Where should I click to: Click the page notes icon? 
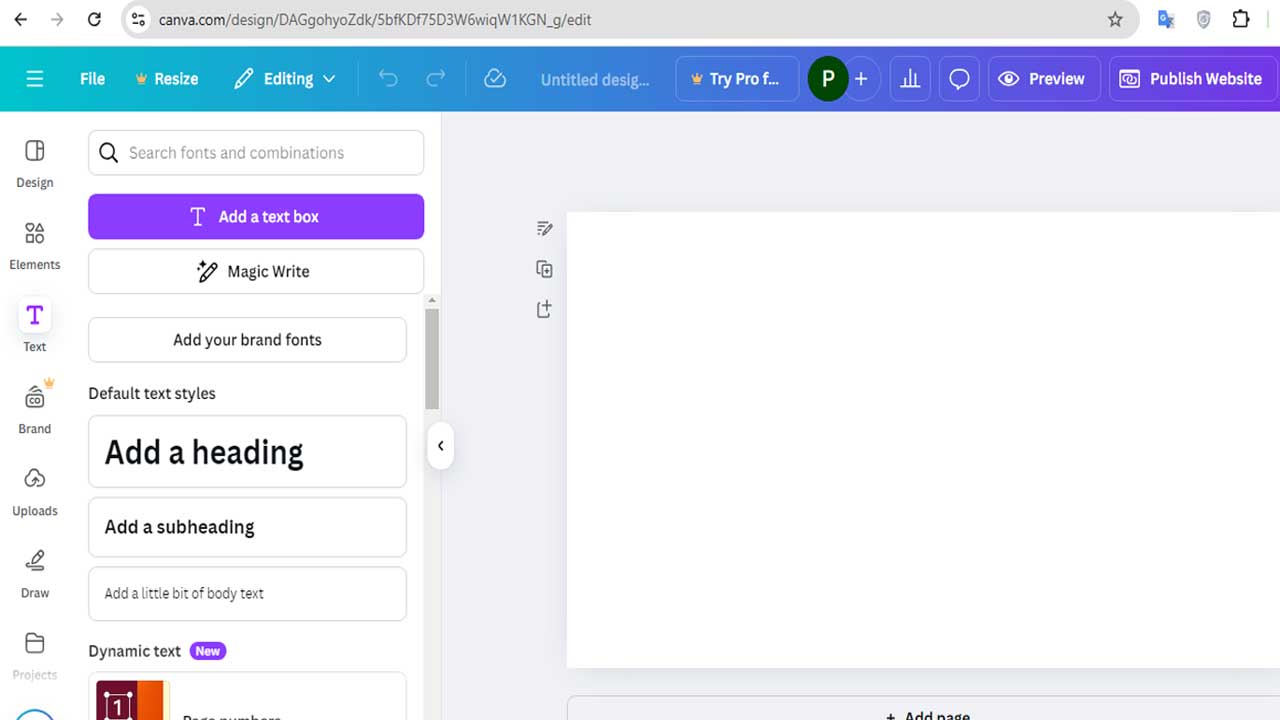[544, 229]
